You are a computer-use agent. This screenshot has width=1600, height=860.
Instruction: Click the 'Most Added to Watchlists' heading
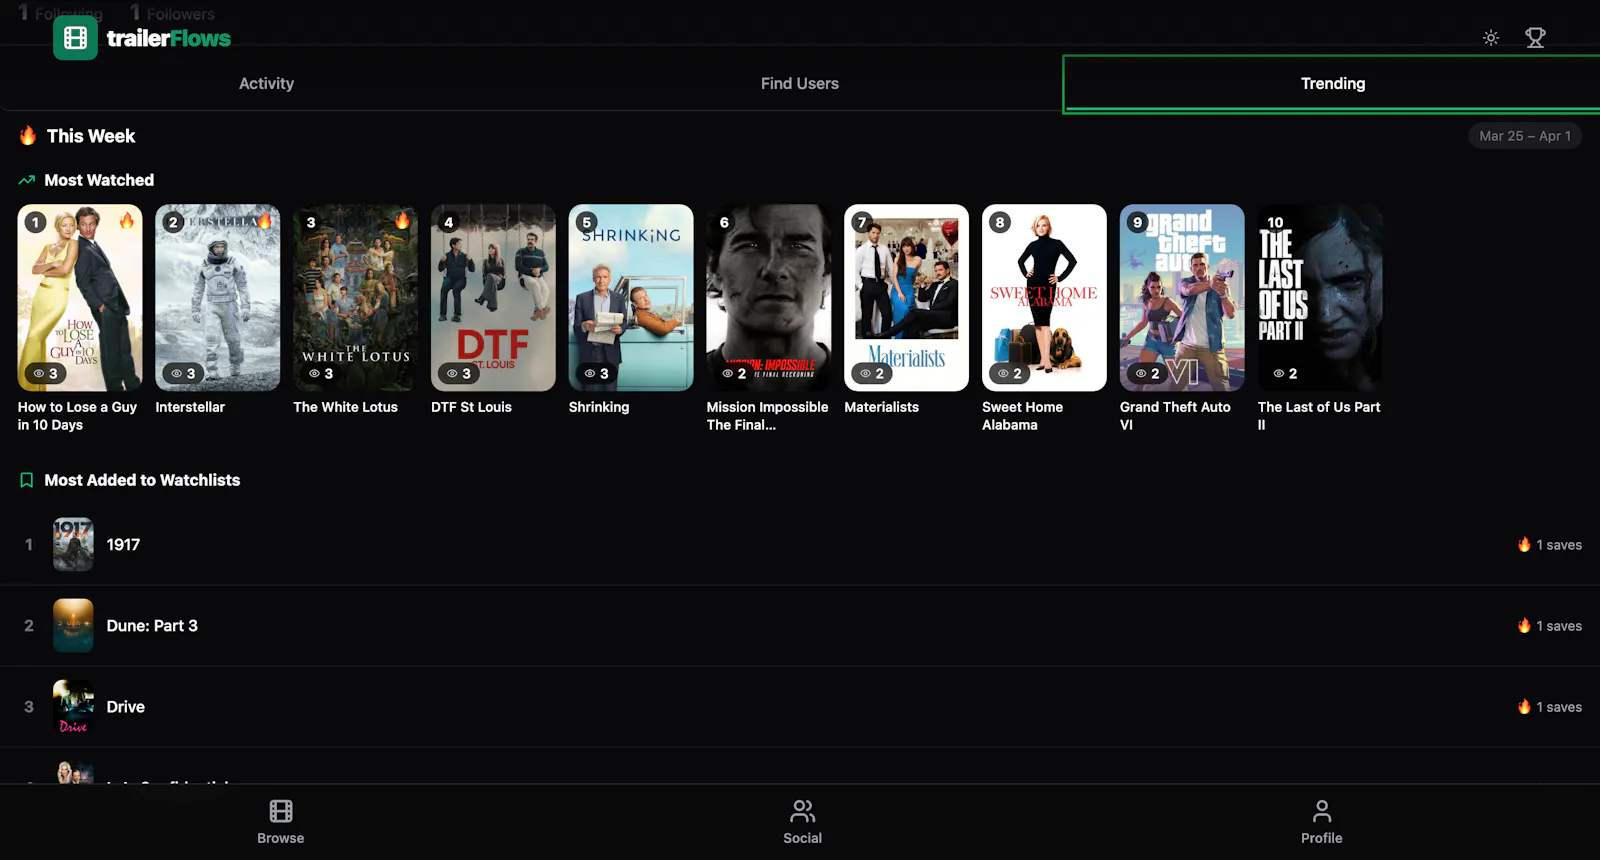[x=142, y=481]
